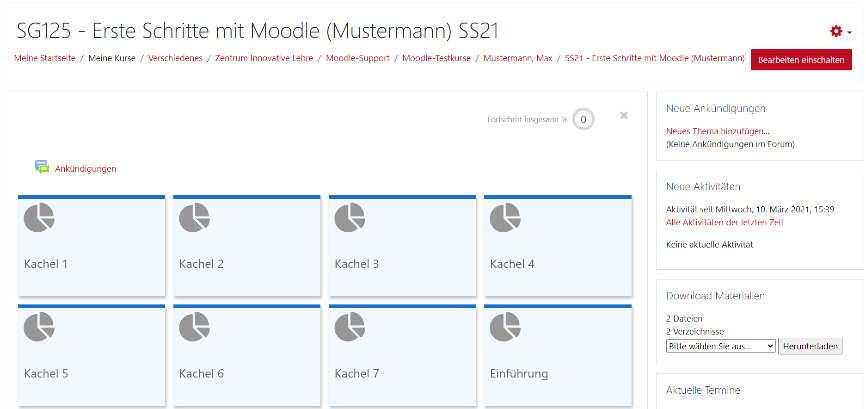Click the 'Bearbeiten einschalten' button
This screenshot has width=866, height=409.
[801, 59]
